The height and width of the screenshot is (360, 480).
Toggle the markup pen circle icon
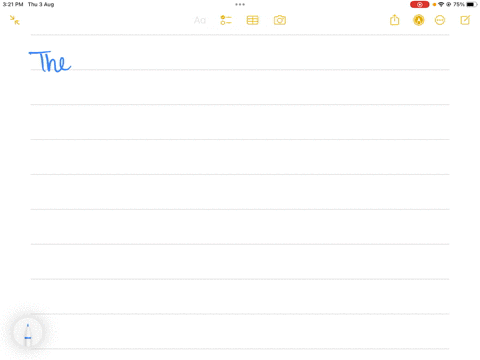[x=419, y=20]
